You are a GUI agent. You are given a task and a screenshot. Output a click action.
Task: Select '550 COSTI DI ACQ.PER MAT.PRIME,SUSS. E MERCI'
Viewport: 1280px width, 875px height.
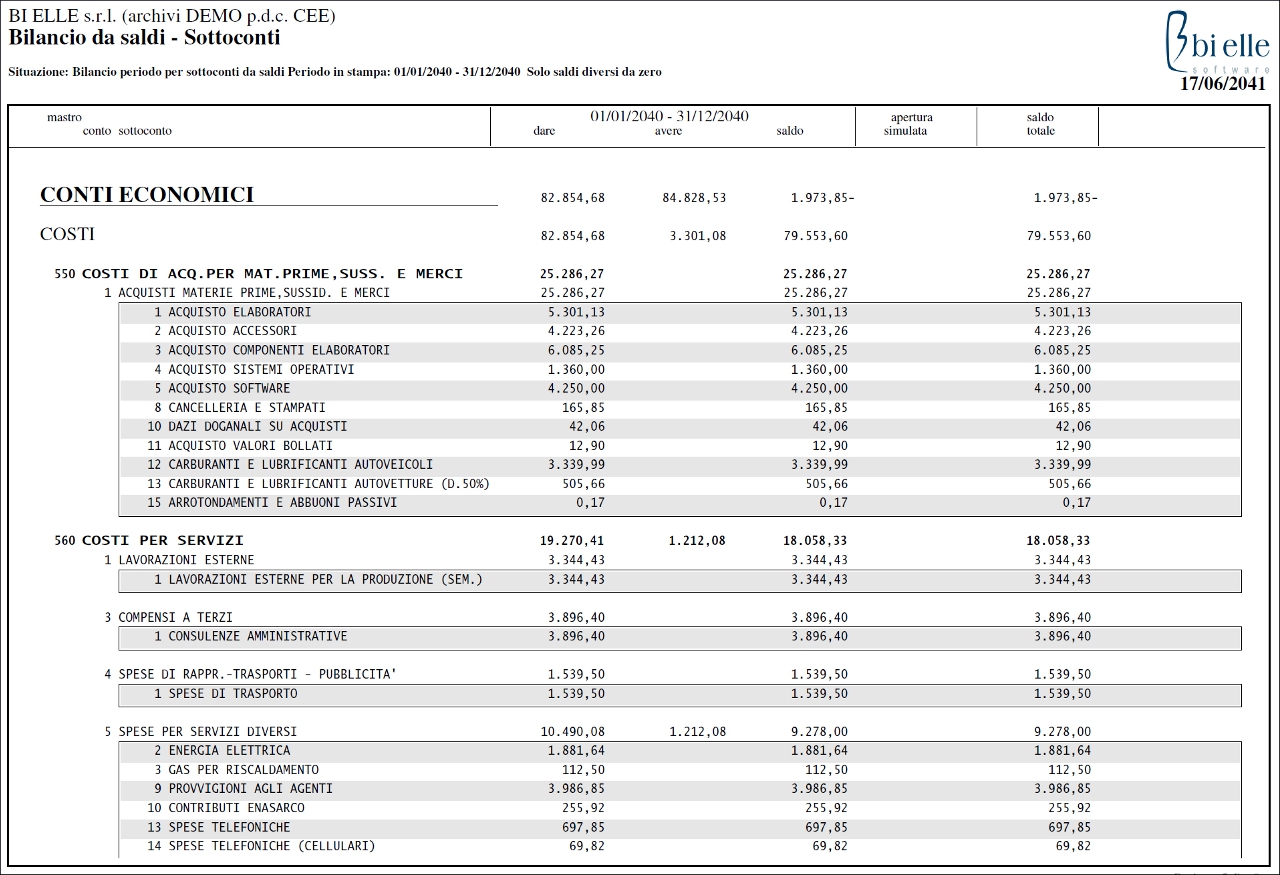pyautogui.click(x=259, y=274)
